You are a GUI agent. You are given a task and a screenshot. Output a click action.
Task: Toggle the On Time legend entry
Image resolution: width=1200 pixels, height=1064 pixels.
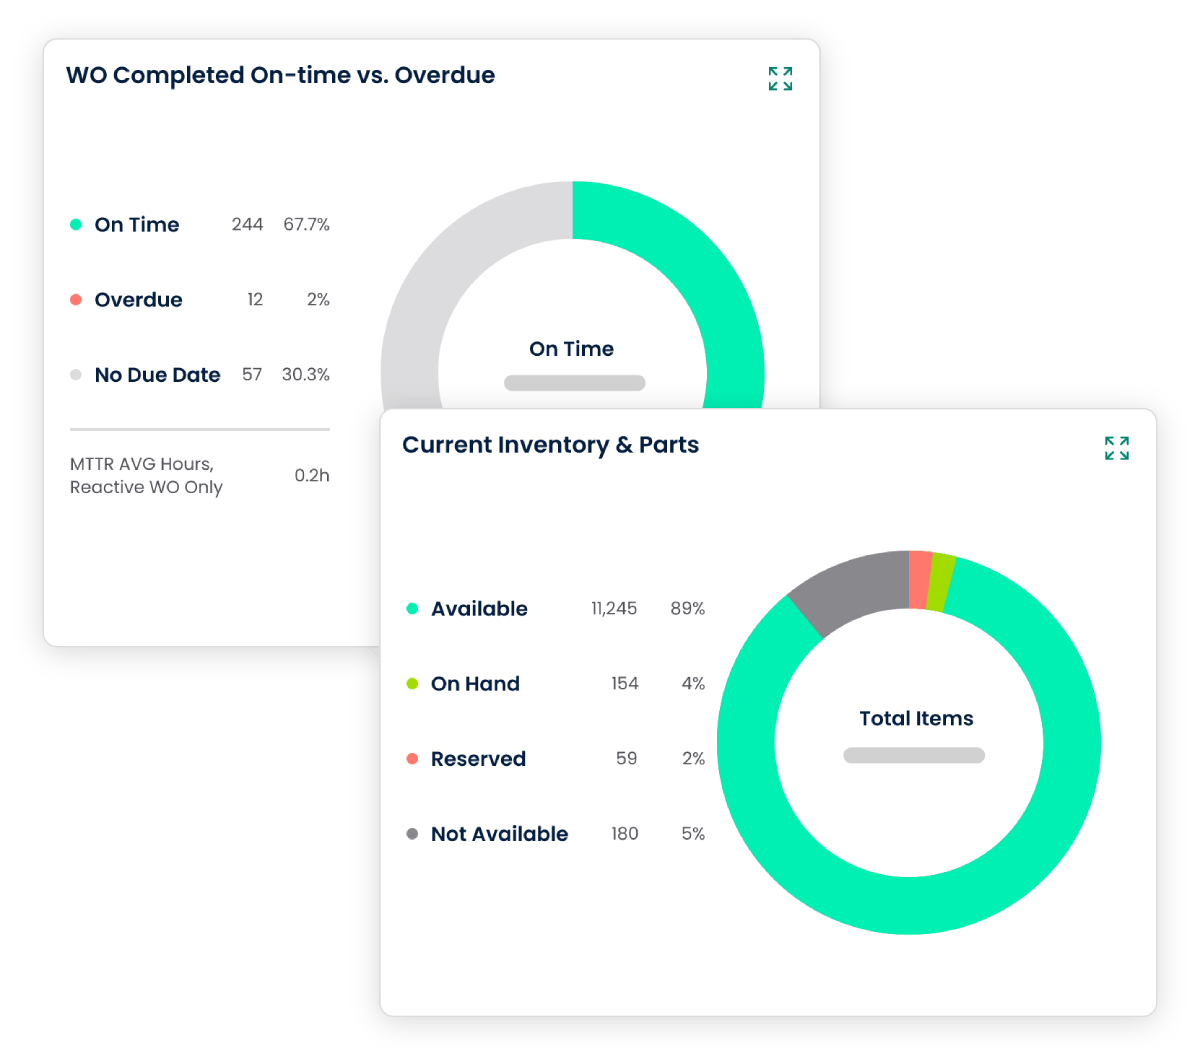pos(136,224)
